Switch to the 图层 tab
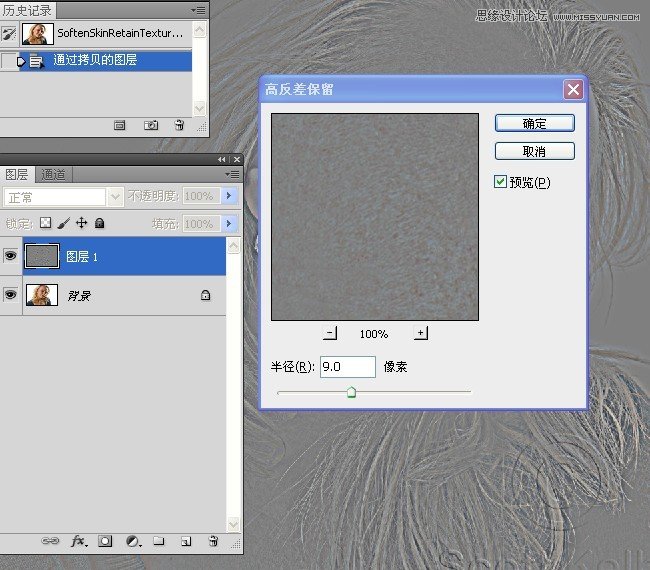The image size is (650, 570). [17, 175]
